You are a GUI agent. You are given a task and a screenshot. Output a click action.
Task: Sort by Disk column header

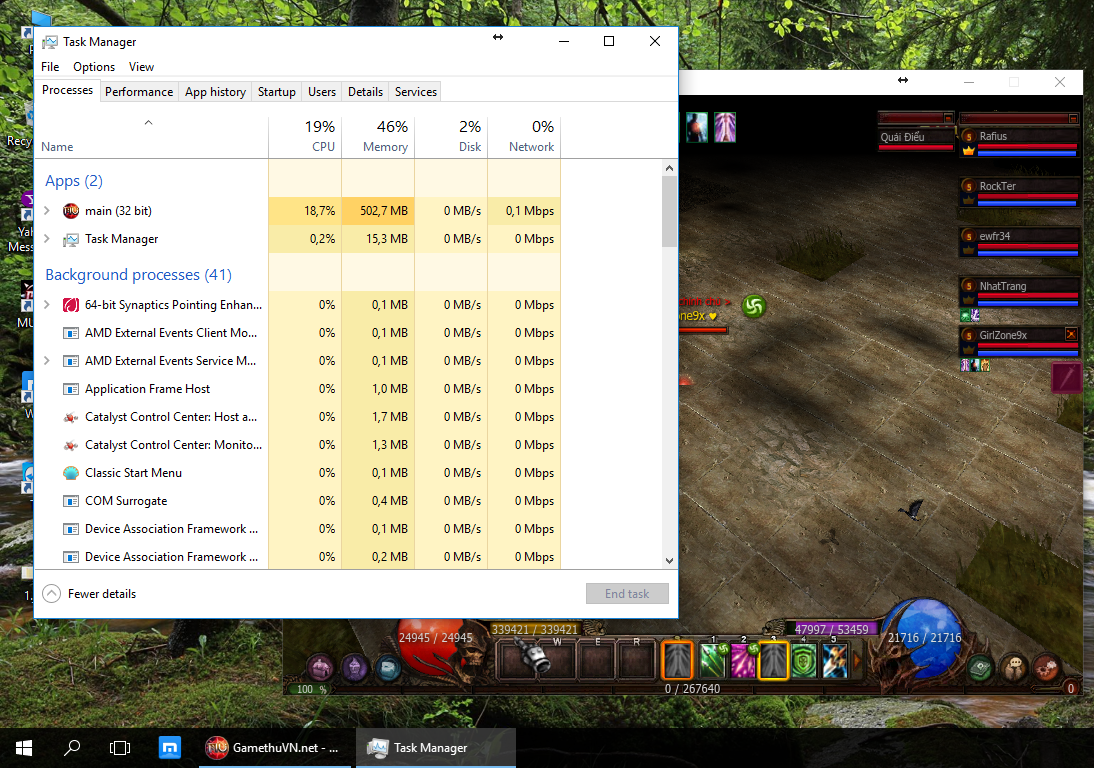451,137
